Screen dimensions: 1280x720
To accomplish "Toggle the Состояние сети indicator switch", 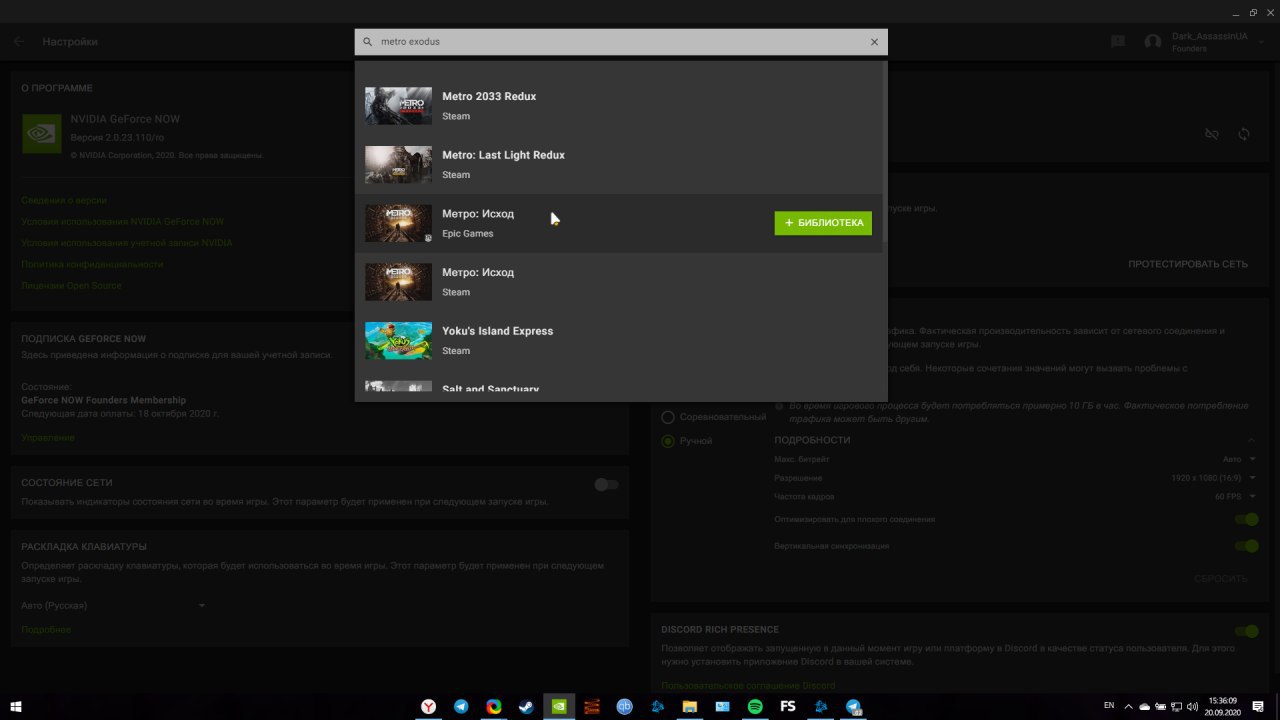I will tap(606, 485).
